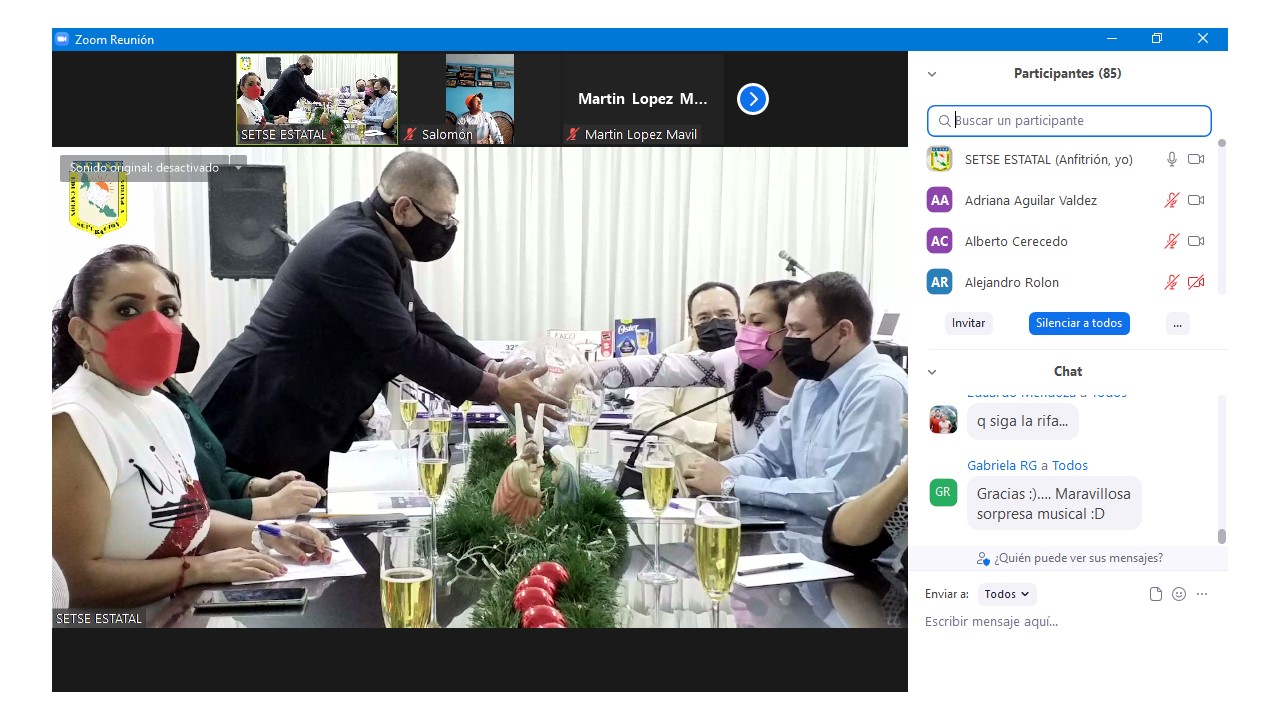This screenshot has height=720, width=1280.
Task: Toggle Alberto Cerecedo's video camera icon
Action: (1195, 241)
